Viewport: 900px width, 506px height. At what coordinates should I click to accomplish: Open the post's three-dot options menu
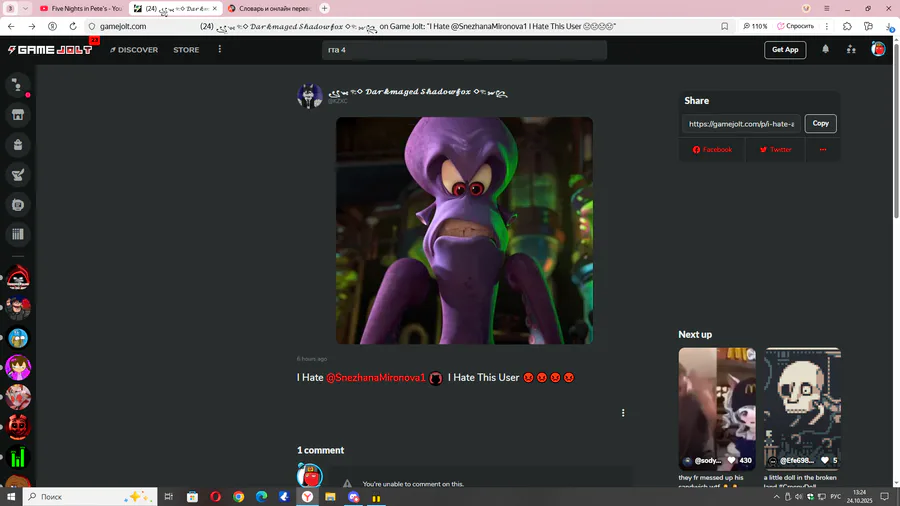[623, 412]
